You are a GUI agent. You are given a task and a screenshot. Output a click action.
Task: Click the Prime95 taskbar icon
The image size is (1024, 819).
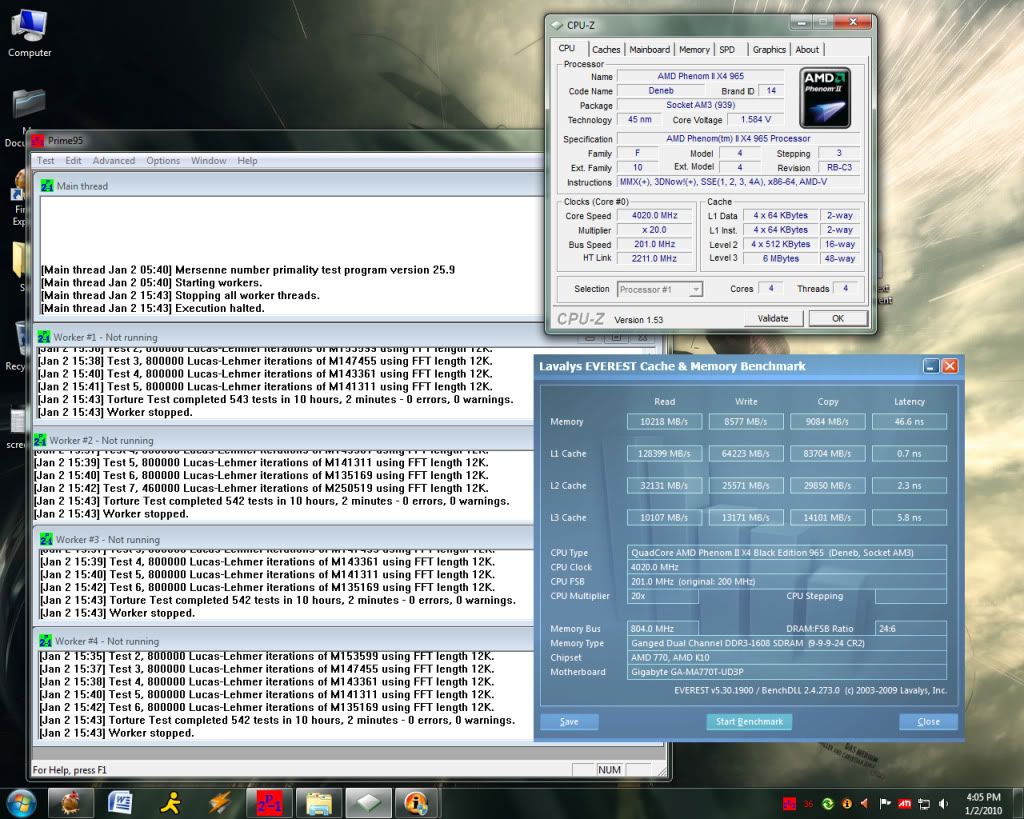[x=270, y=802]
